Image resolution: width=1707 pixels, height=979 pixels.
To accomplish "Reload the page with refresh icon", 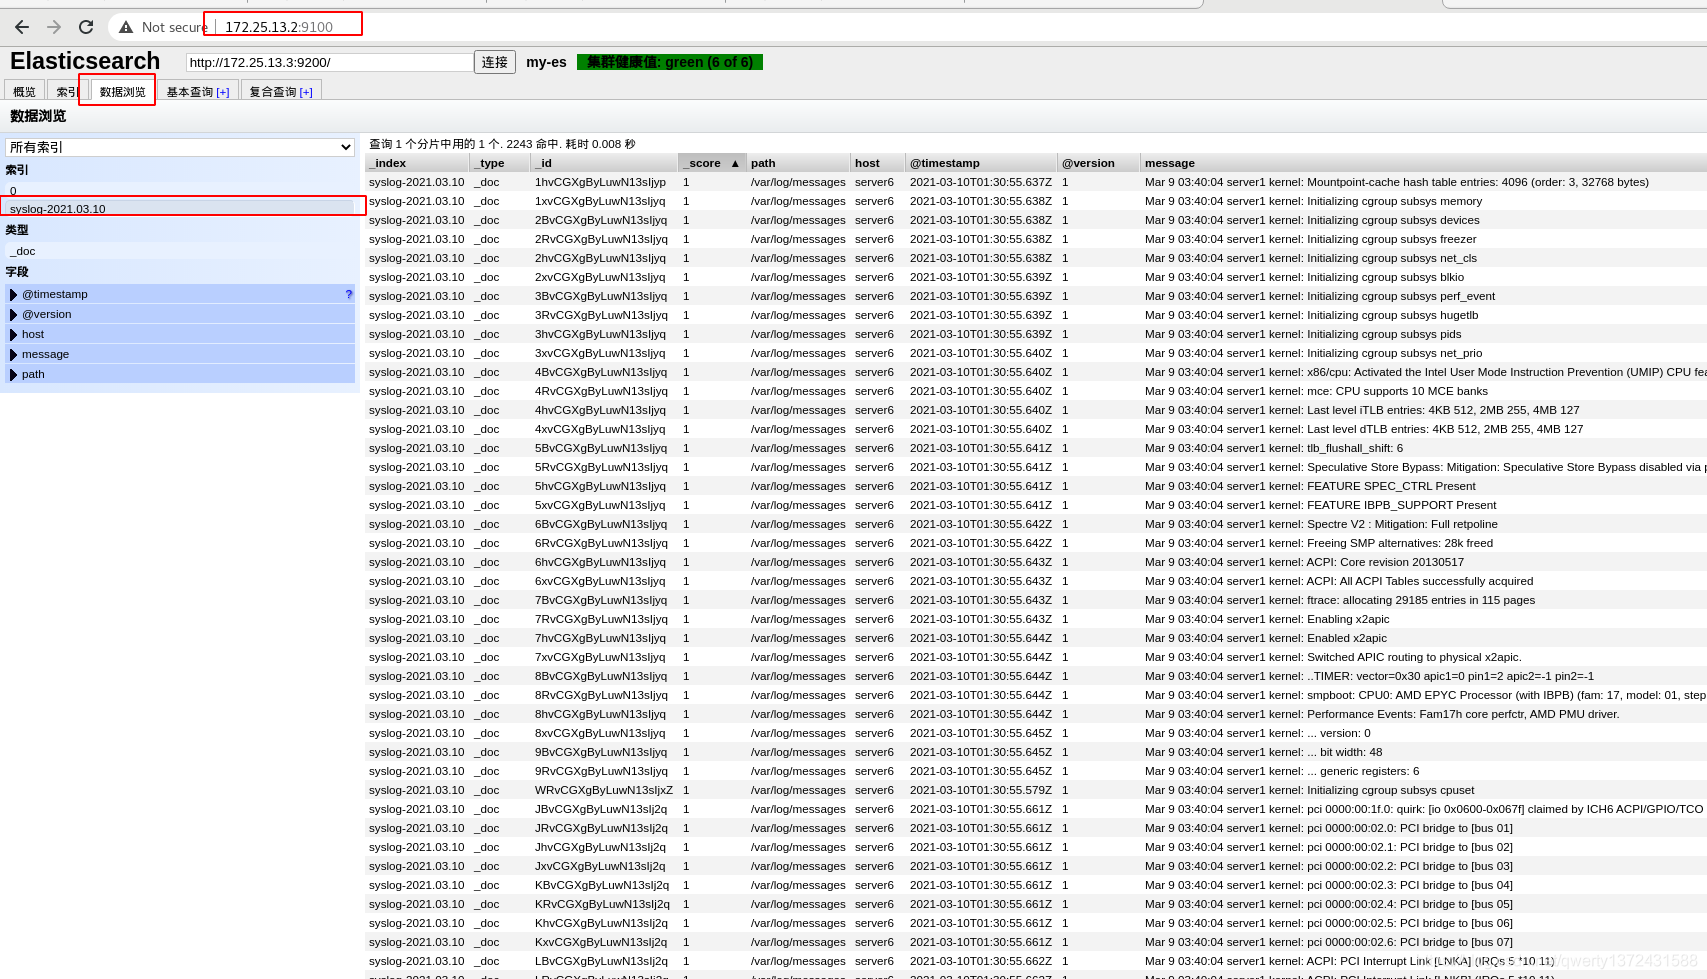I will 86,27.
